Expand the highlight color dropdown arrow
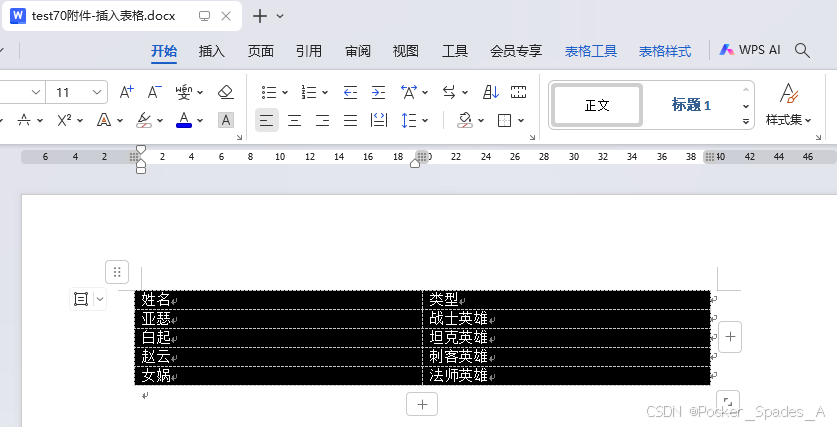837x427 pixels. pyautogui.click(x=160, y=121)
